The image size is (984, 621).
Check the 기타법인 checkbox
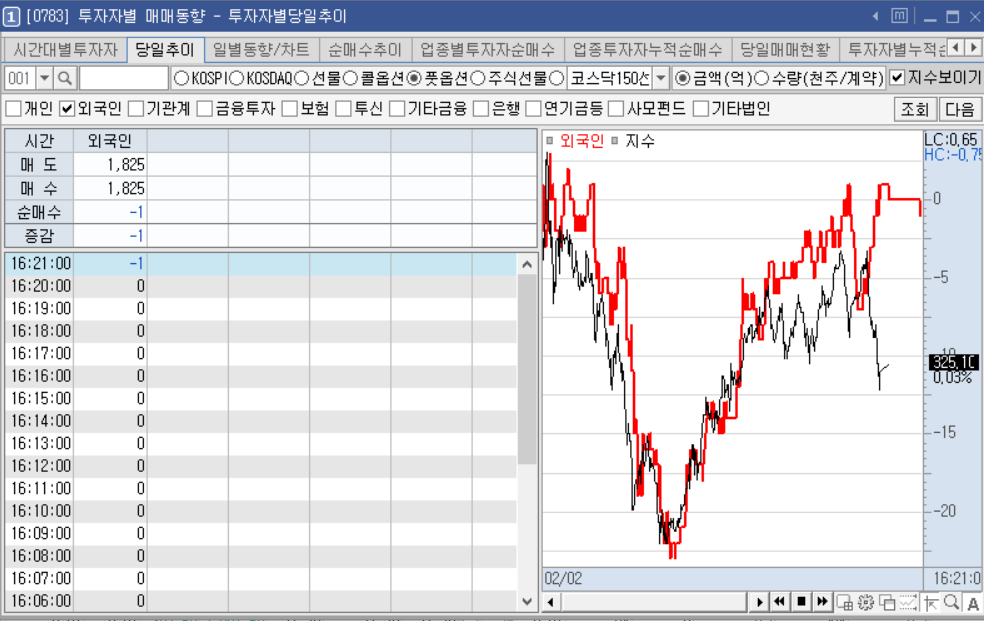tap(700, 109)
